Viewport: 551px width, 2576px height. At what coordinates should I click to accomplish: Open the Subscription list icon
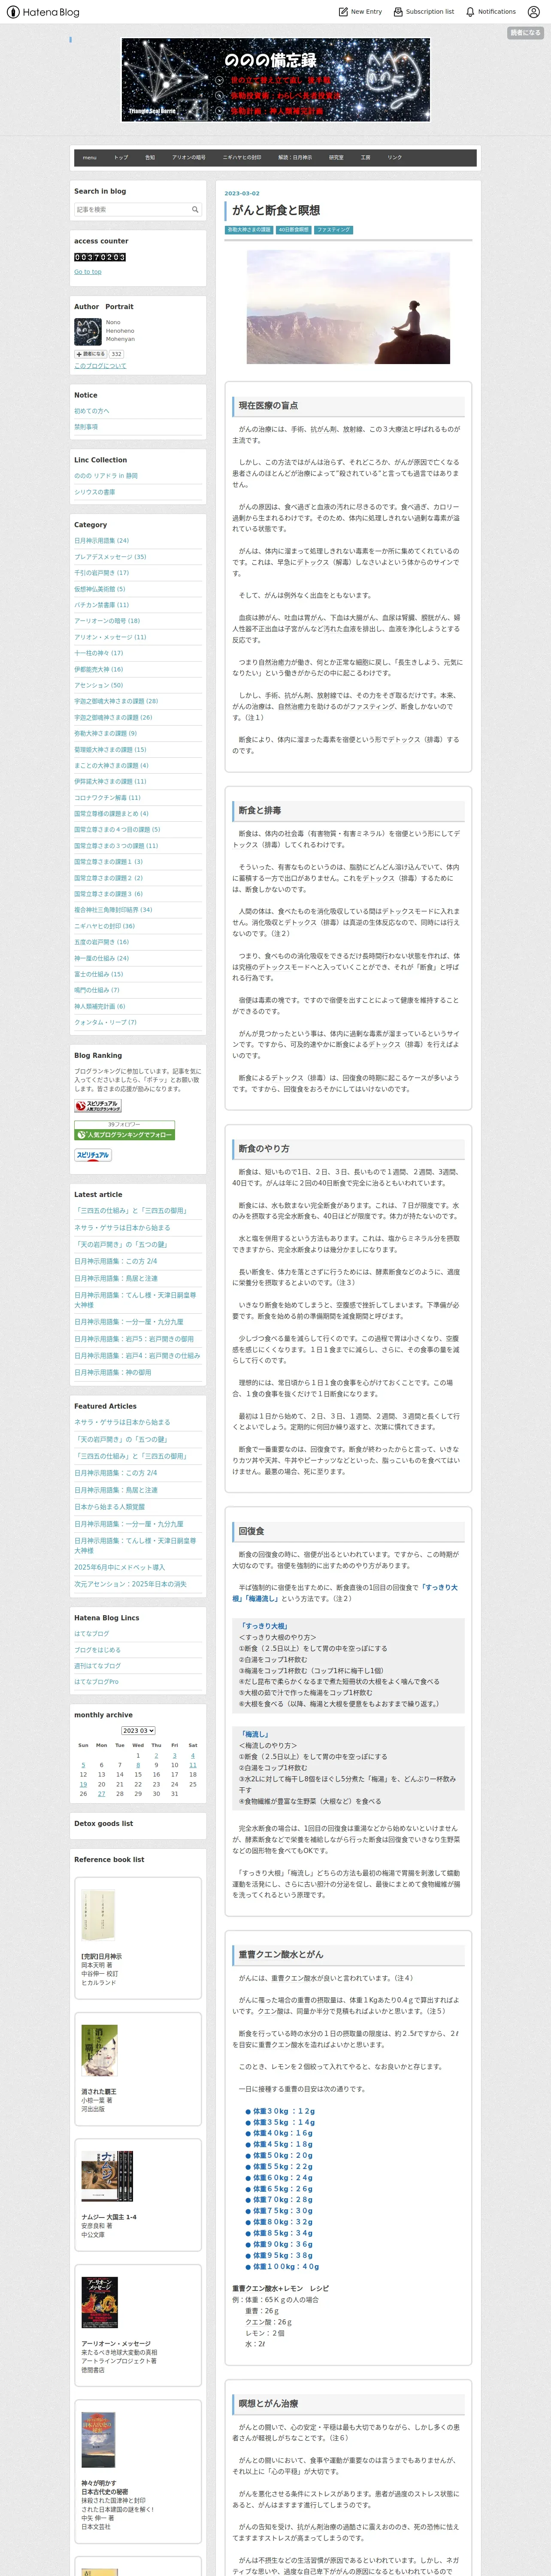[397, 12]
